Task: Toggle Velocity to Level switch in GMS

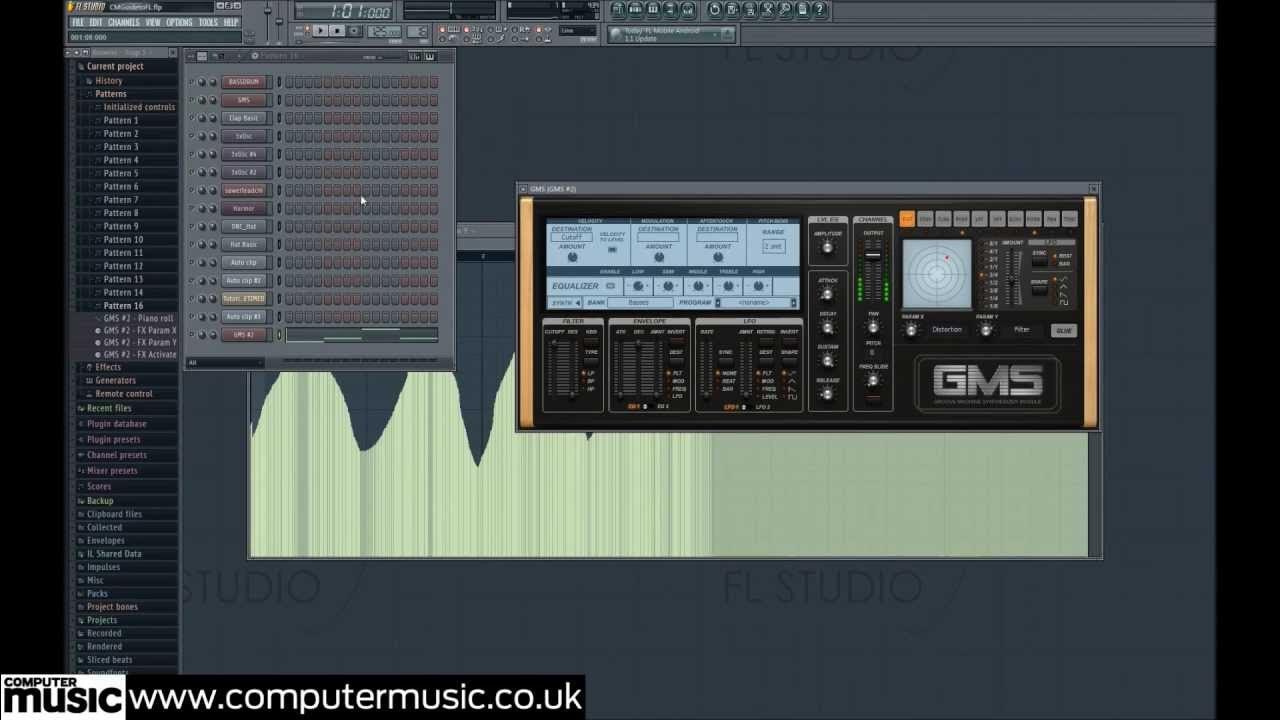Action: pyautogui.click(x=612, y=249)
